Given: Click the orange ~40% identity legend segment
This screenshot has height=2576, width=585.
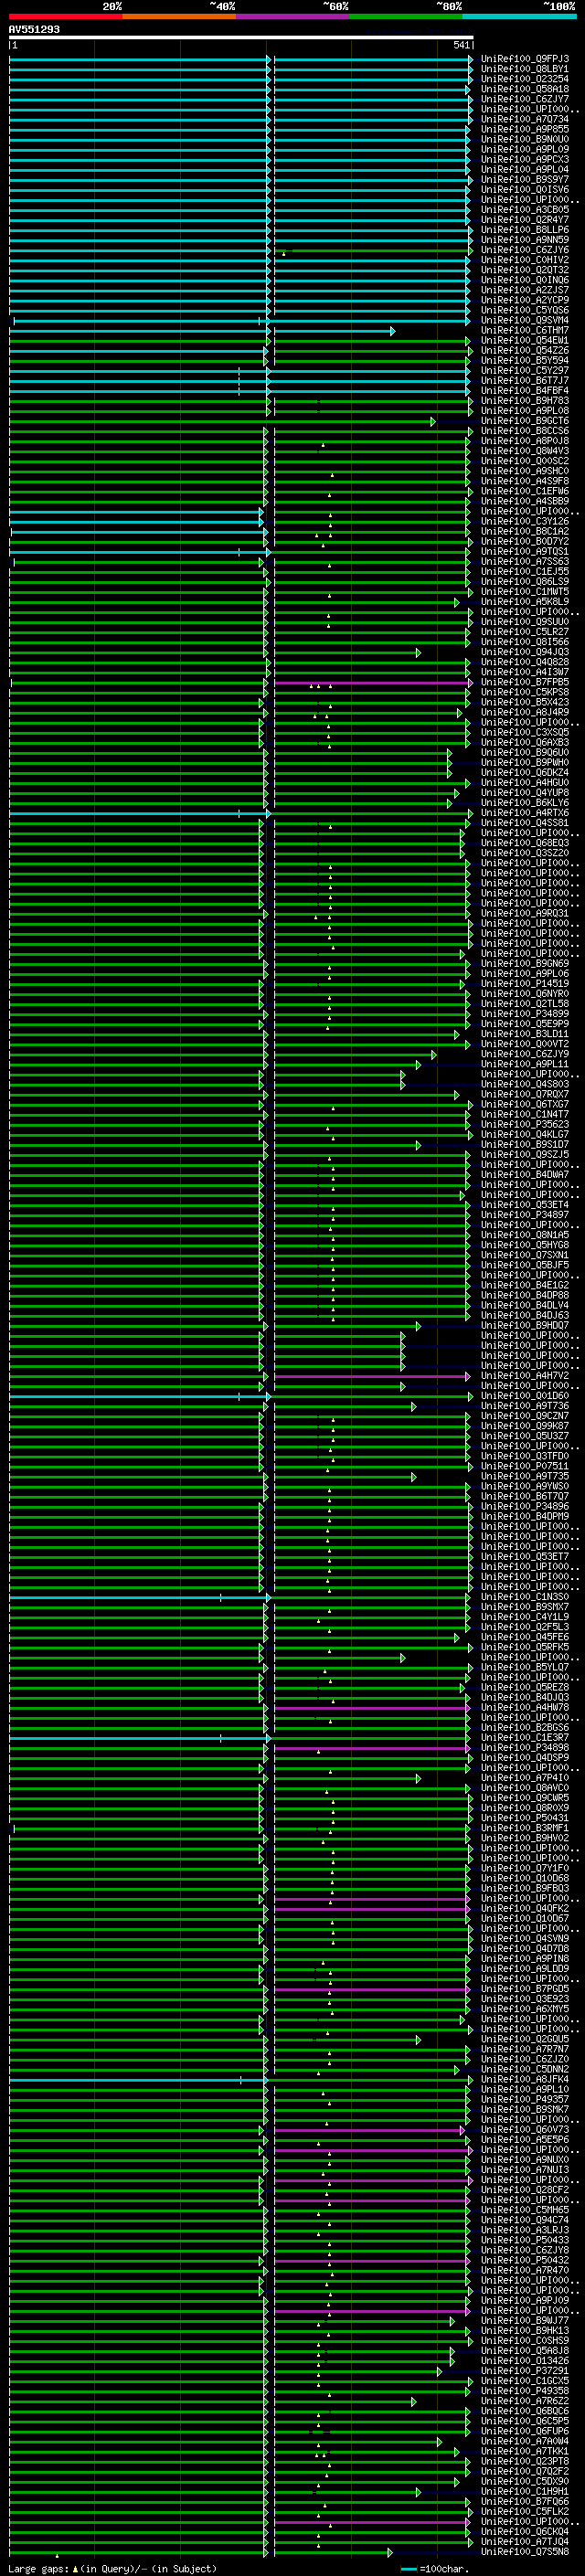Looking at the screenshot, I should [x=179, y=16].
